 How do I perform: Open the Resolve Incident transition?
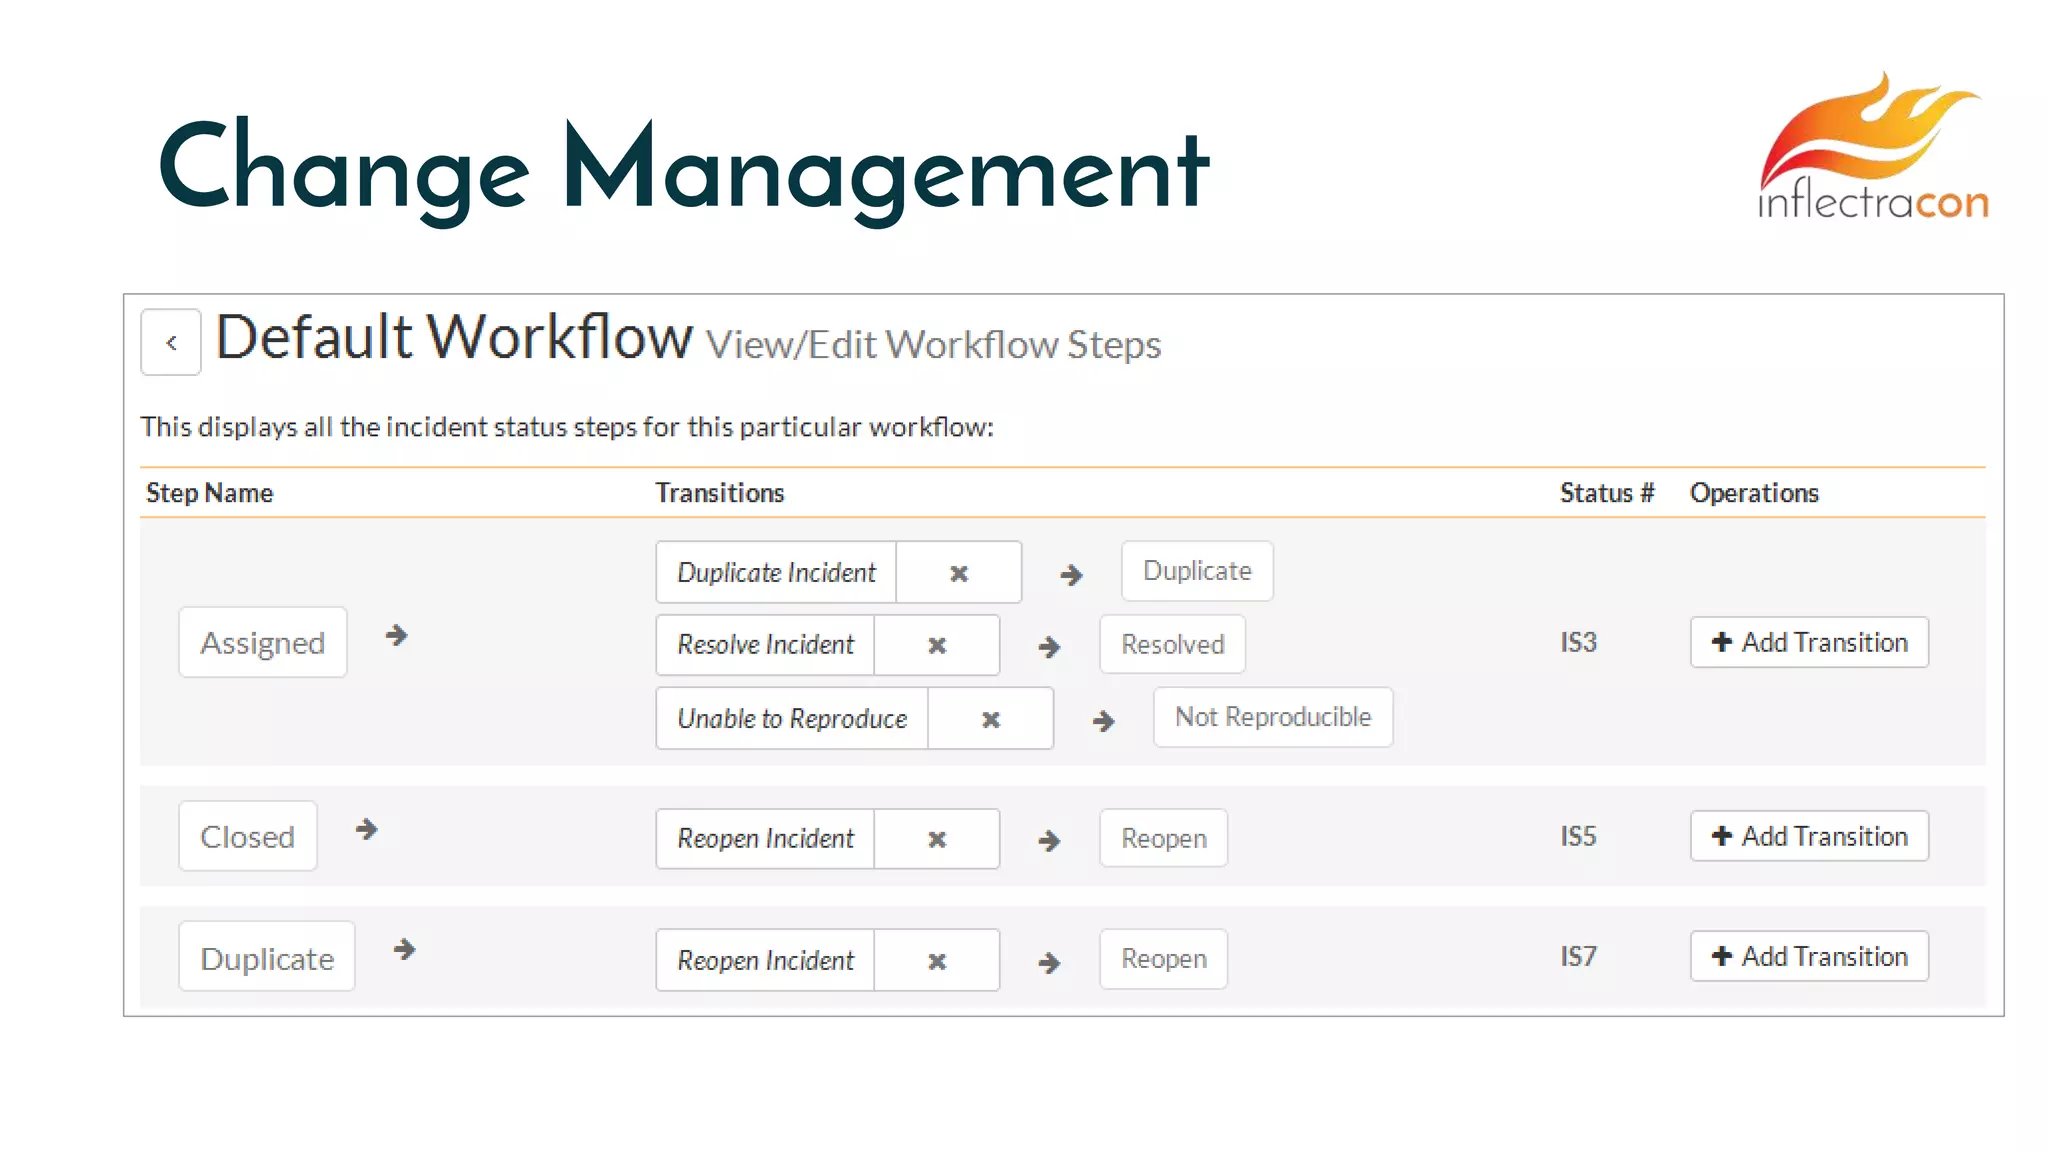tap(765, 645)
